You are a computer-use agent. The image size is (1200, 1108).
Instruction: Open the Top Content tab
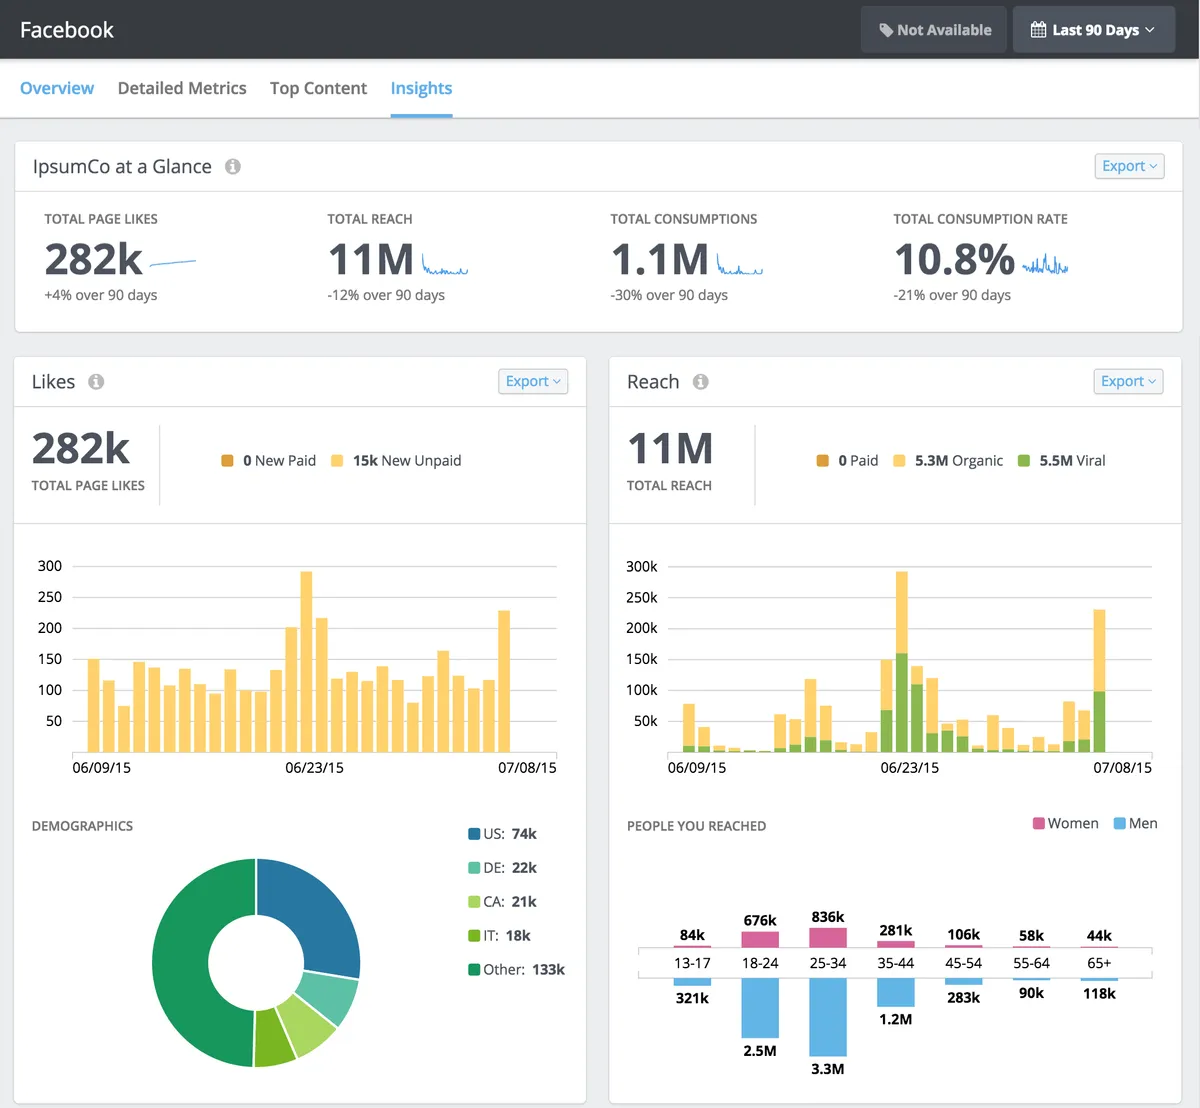click(318, 88)
